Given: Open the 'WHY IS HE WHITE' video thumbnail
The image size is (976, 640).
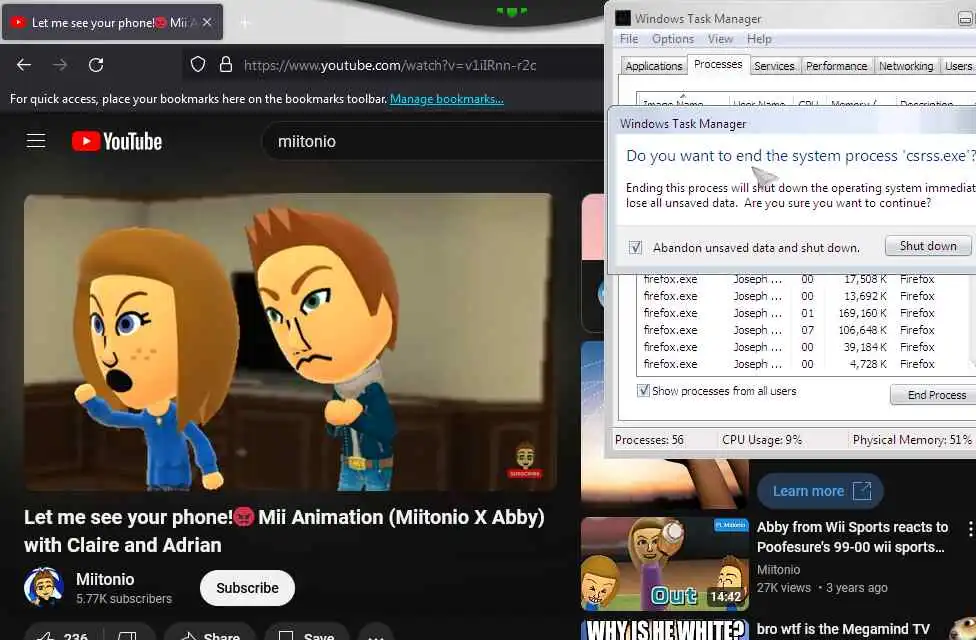Looking at the screenshot, I should (665, 629).
